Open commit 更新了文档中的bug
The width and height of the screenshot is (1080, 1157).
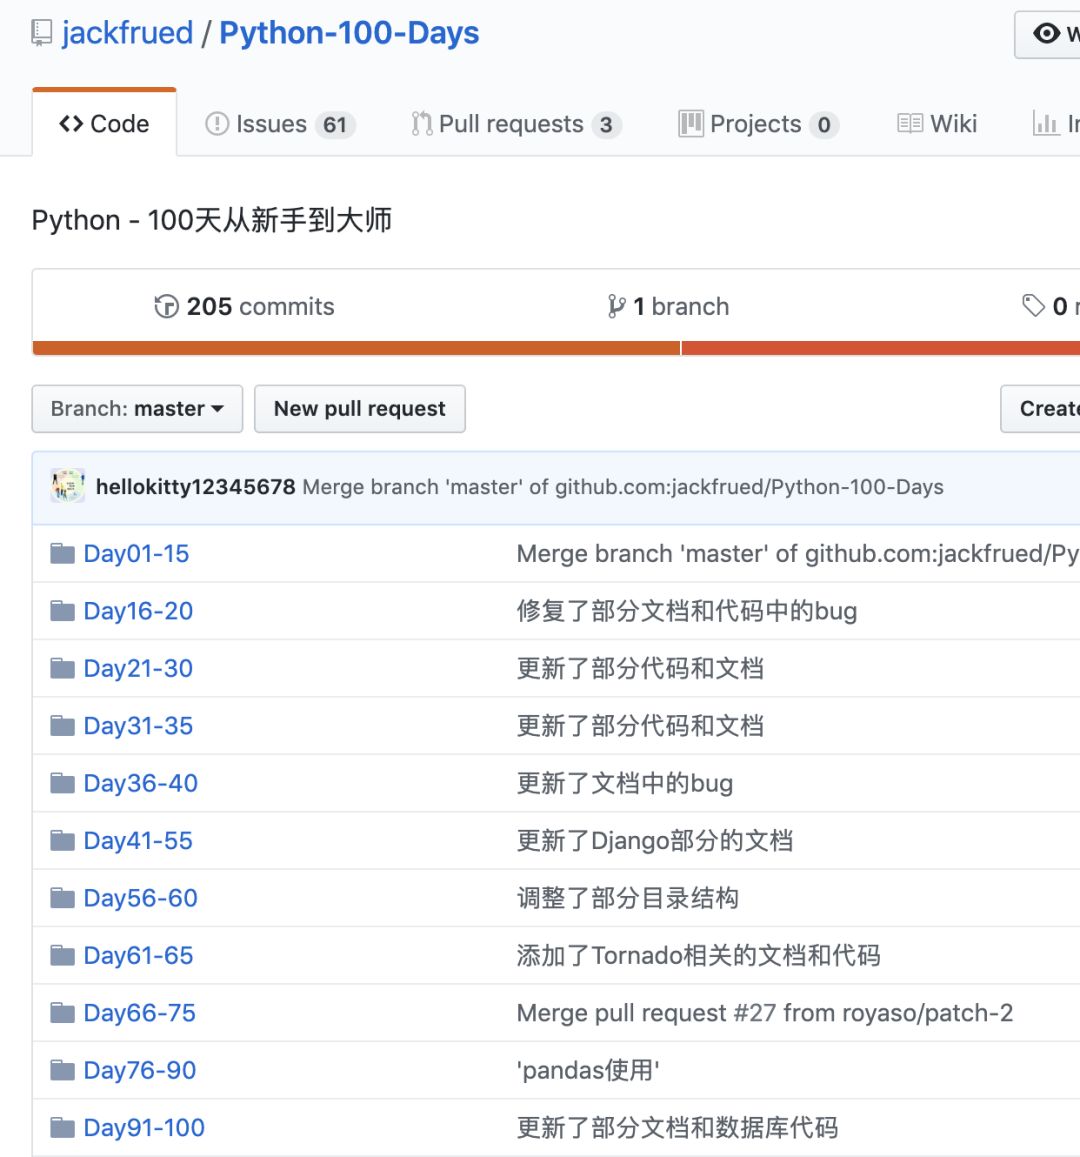(625, 783)
